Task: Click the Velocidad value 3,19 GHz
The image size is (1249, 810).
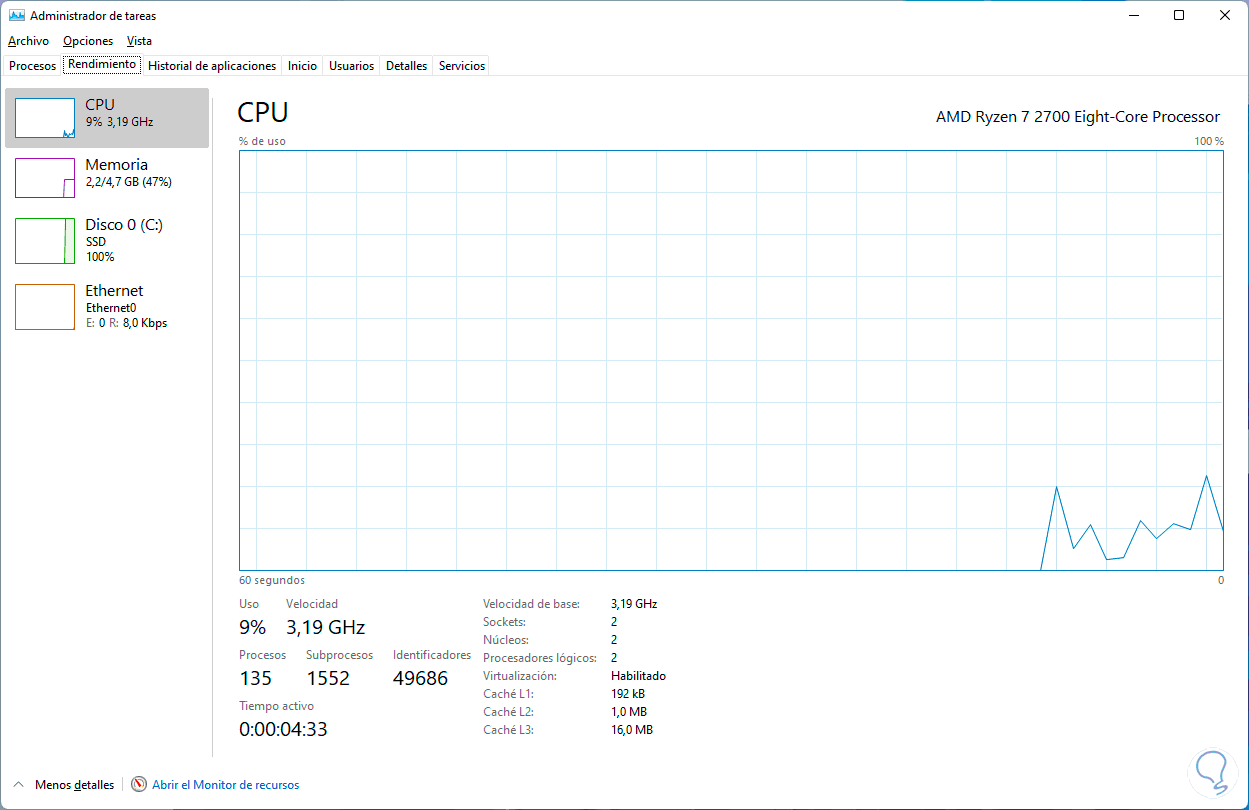Action: click(x=325, y=627)
